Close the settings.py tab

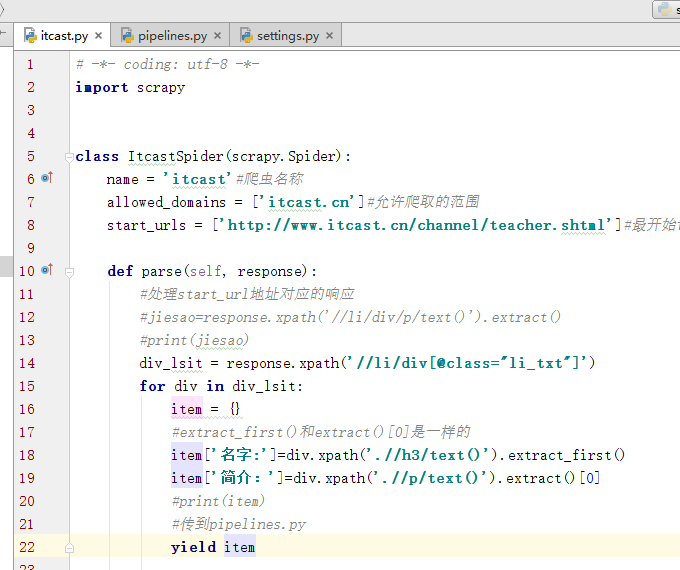(330, 36)
